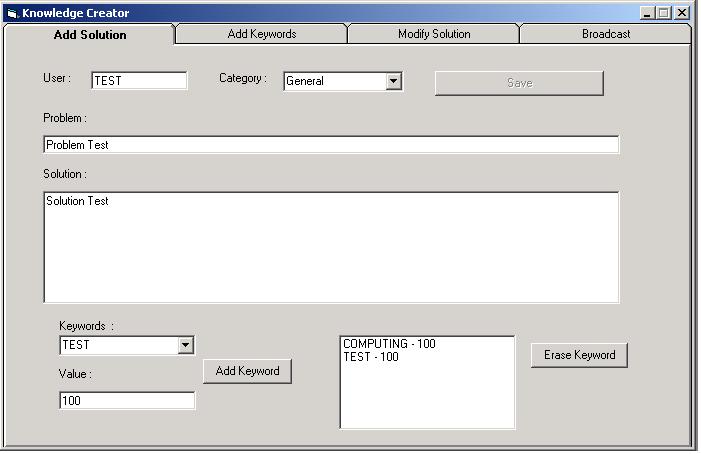Select COMPUTING - 100 in the keyword list

tap(389, 344)
